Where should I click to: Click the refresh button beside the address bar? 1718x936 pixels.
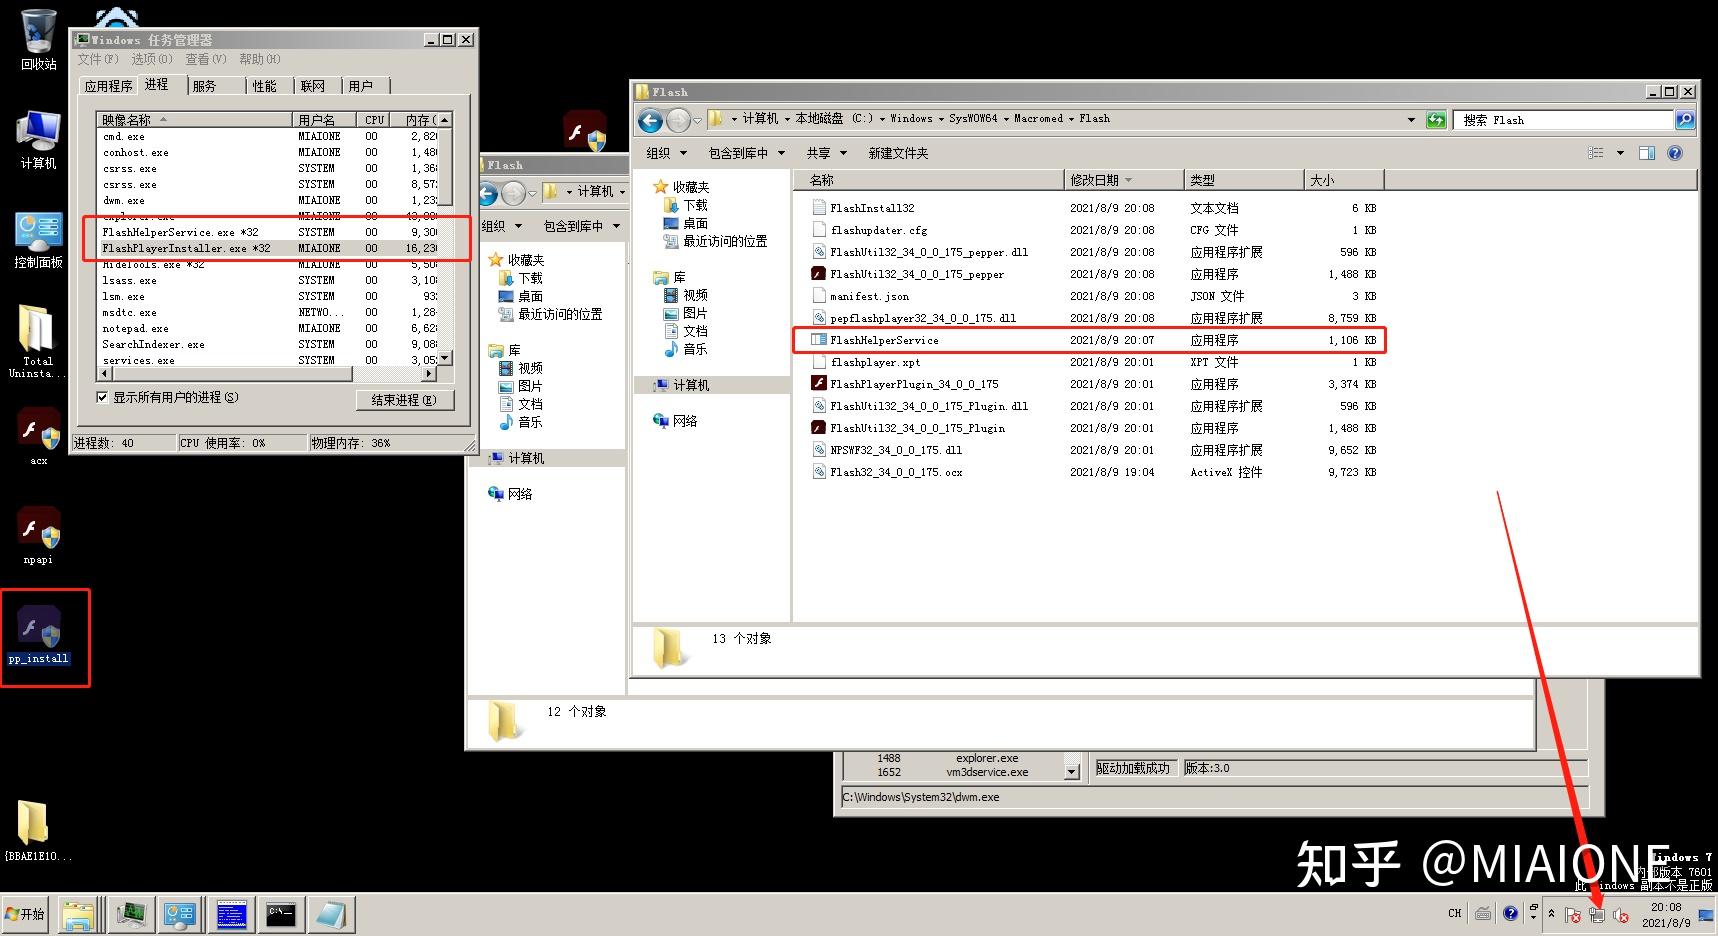pyautogui.click(x=1436, y=120)
